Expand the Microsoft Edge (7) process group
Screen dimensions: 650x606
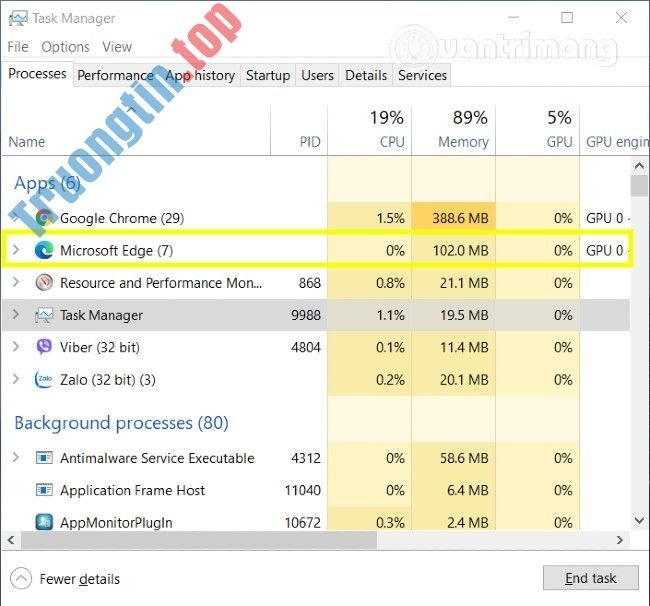click(16, 250)
